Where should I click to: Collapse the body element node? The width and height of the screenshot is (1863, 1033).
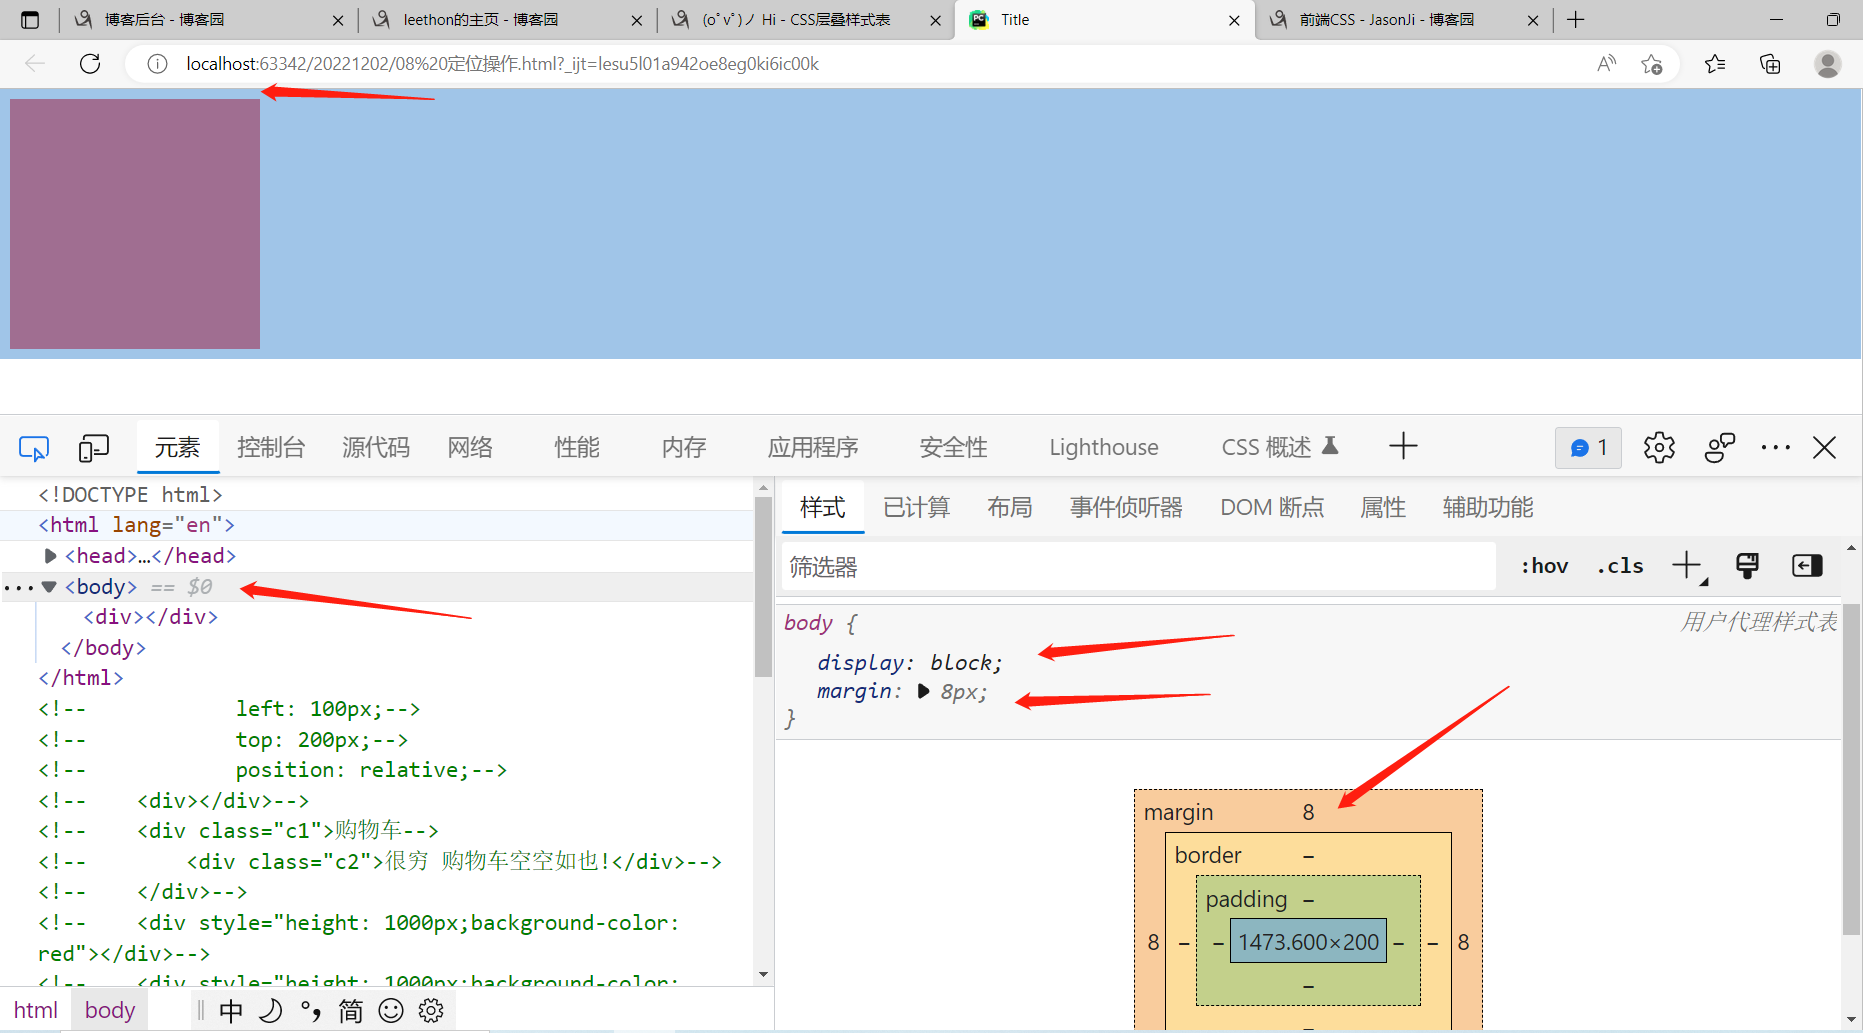[x=49, y=587]
